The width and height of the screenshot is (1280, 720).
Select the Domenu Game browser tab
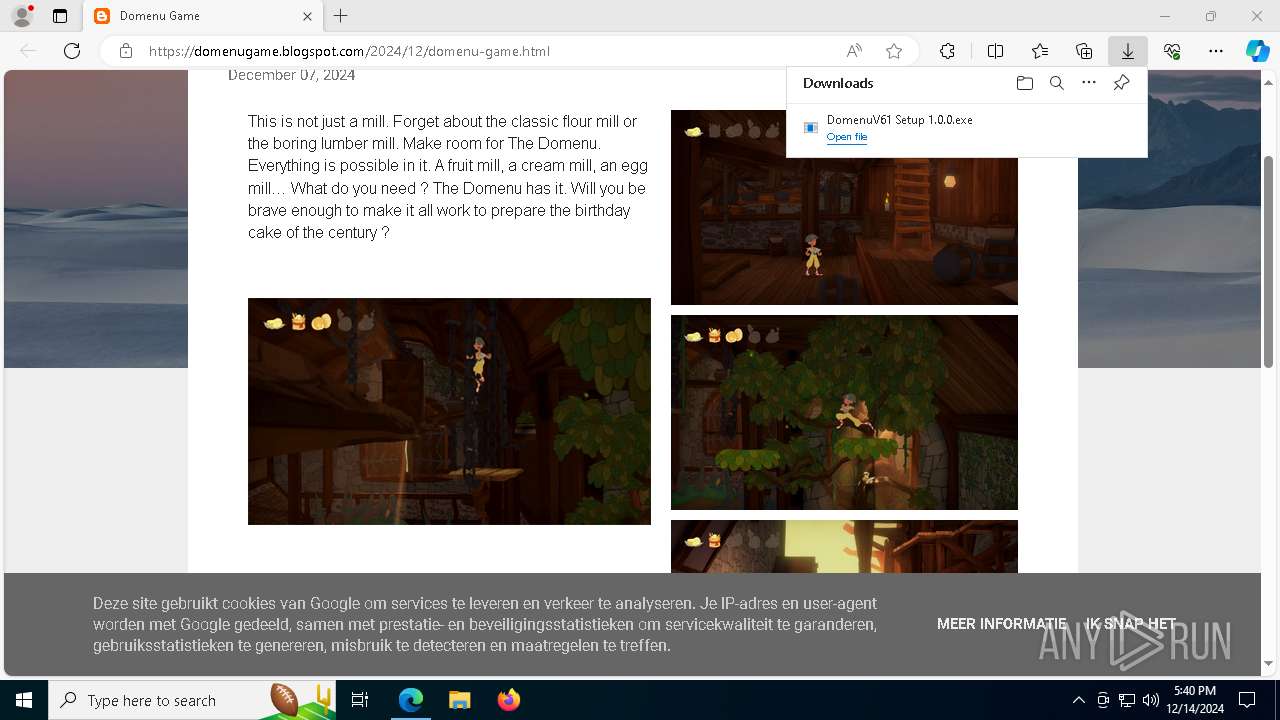point(203,16)
